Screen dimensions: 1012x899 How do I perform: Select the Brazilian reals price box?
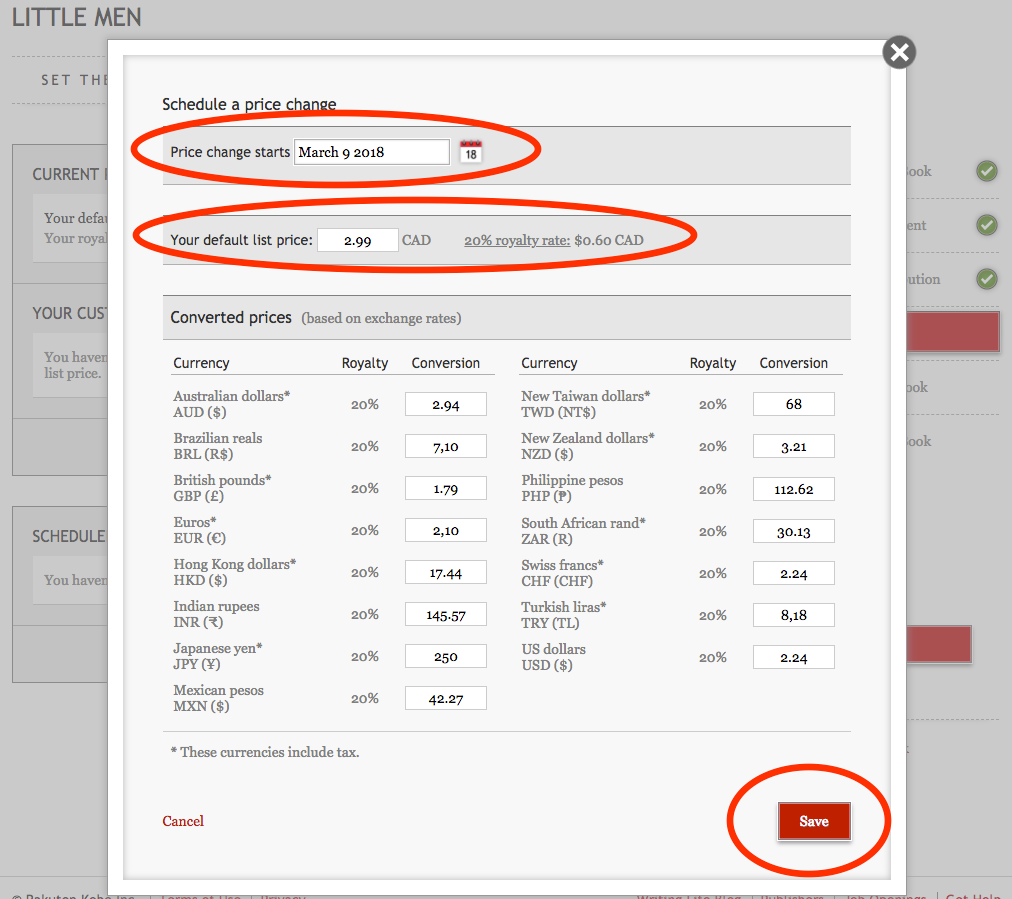[445, 446]
